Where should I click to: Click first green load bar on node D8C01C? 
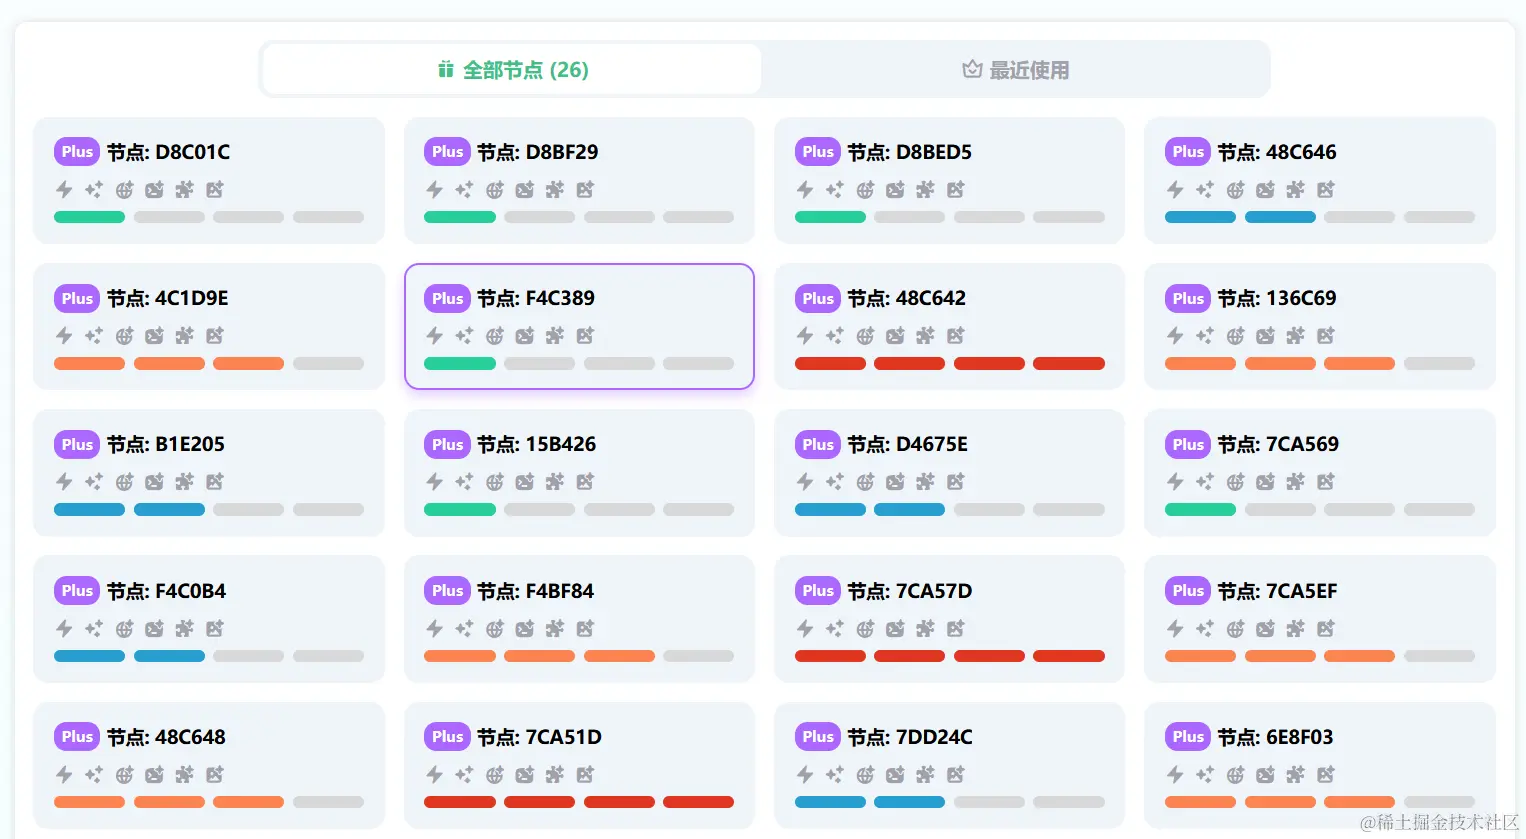point(89,217)
